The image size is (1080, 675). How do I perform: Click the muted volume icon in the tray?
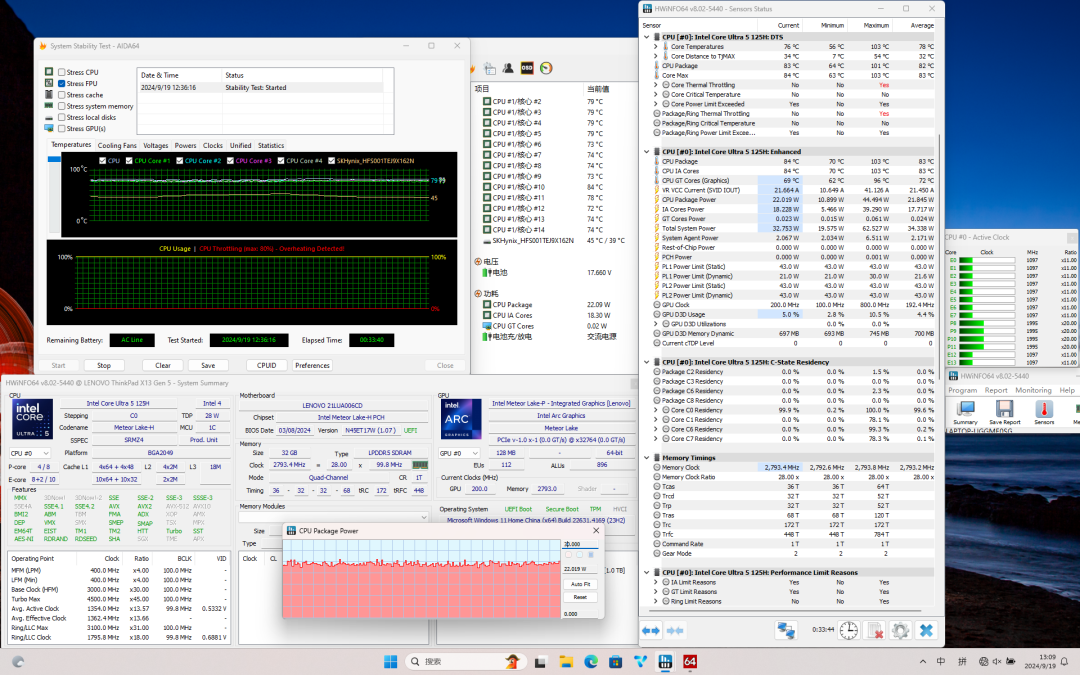pos(996,662)
